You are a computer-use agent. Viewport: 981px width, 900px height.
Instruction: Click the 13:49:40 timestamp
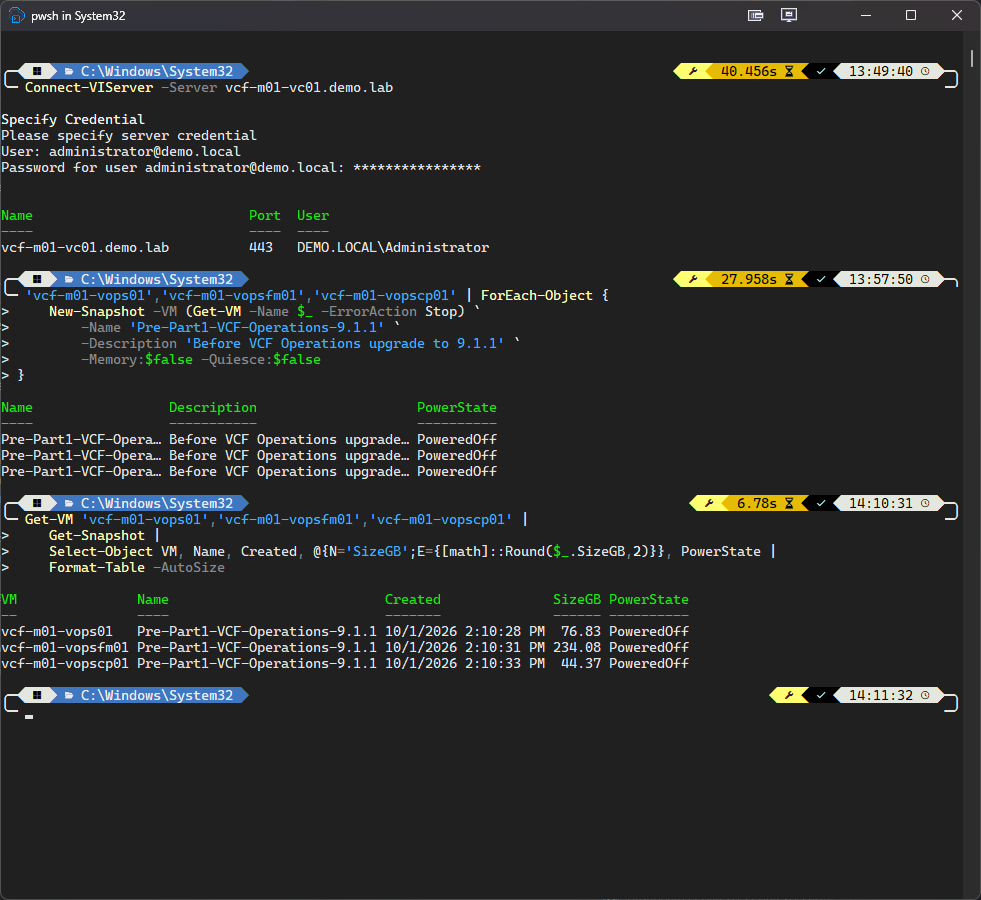point(880,71)
